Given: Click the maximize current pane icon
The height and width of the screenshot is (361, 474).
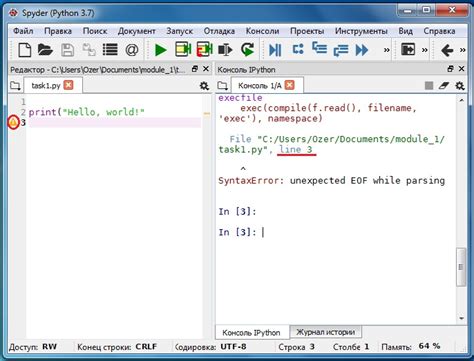Looking at the screenshot, I should point(408,49).
